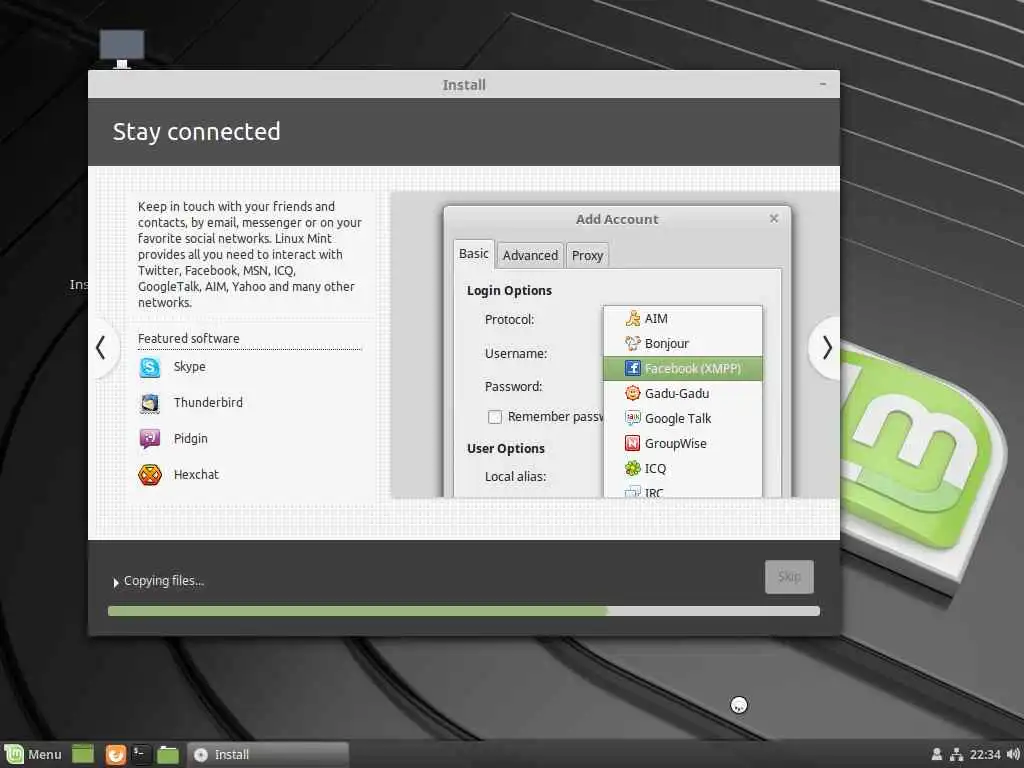
Task: Click the Thunderbird icon in Featured software
Action: (150, 404)
